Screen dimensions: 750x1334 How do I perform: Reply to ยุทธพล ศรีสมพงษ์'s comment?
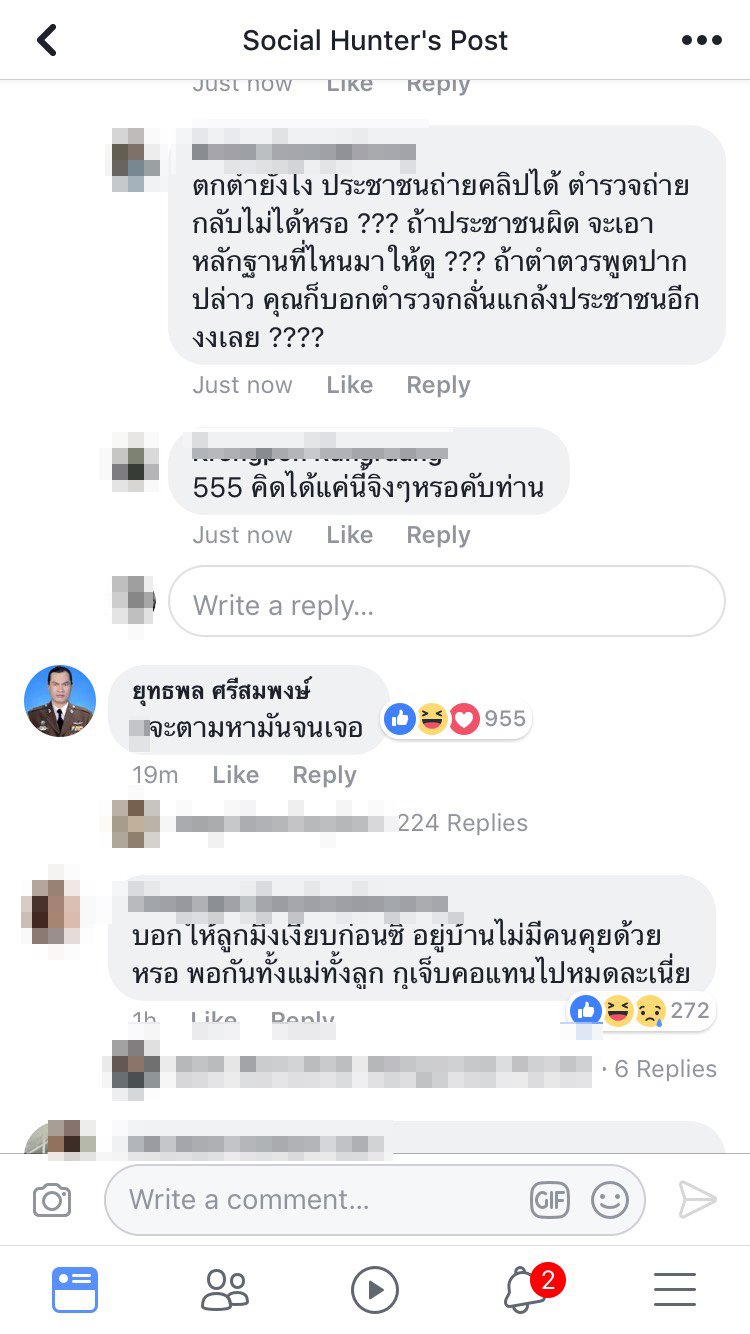click(324, 775)
